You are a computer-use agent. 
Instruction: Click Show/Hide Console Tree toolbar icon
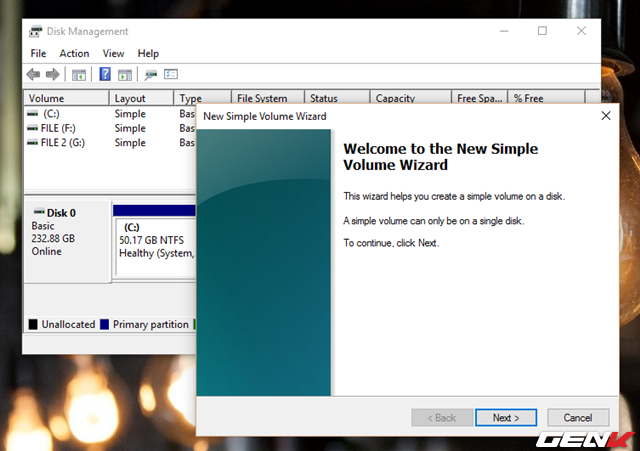(78, 74)
